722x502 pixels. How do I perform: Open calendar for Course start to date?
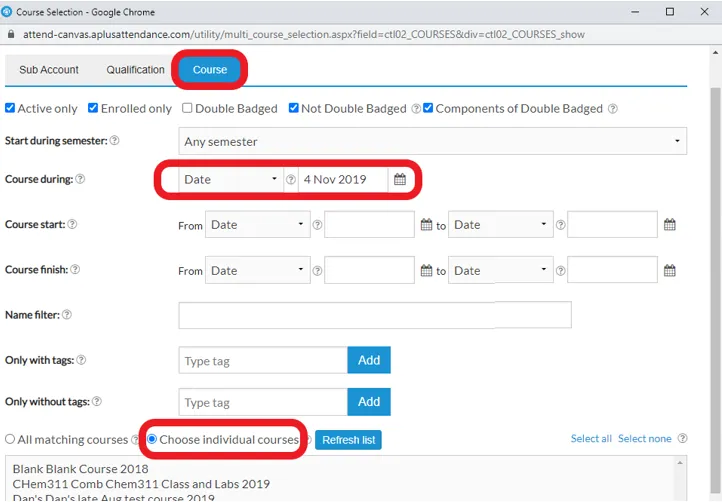coord(670,225)
